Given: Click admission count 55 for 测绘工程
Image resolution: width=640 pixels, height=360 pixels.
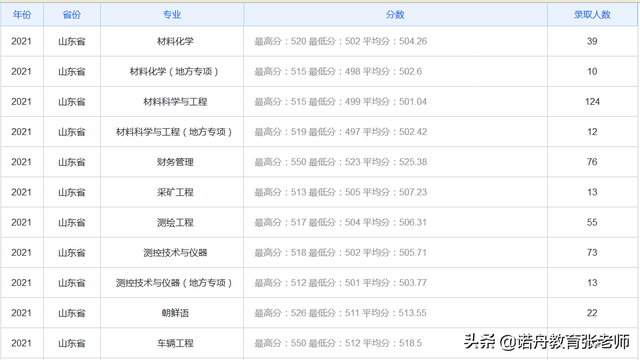Looking at the screenshot, I should [x=592, y=222].
